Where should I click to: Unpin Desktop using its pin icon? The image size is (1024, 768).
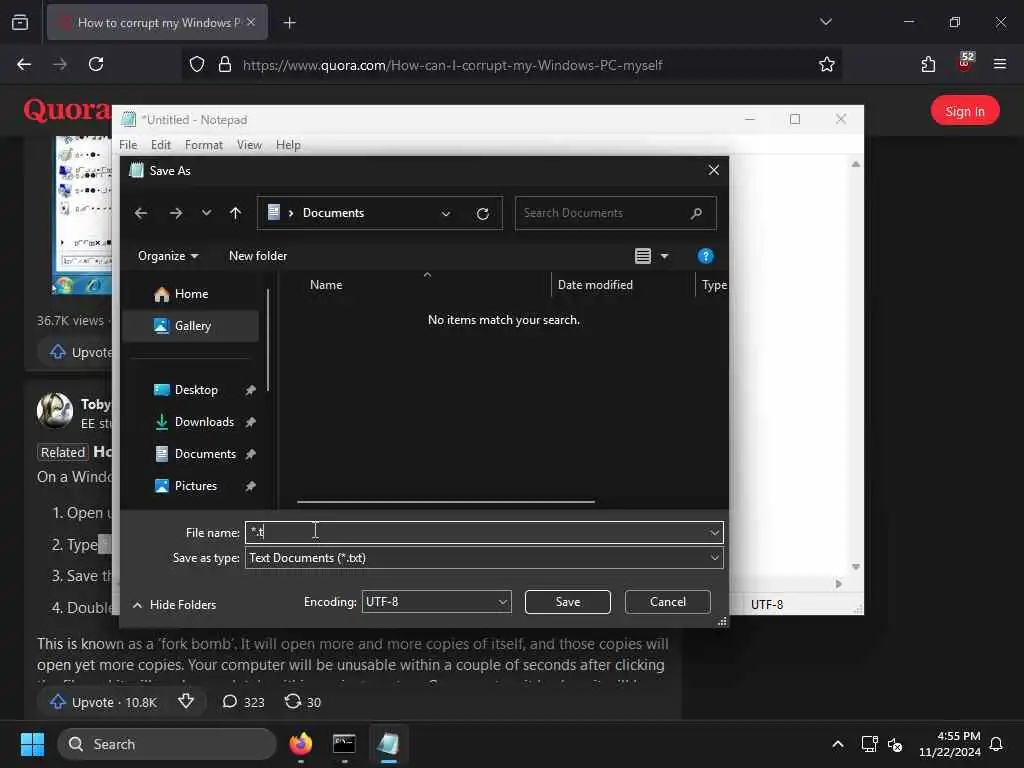[250, 391]
